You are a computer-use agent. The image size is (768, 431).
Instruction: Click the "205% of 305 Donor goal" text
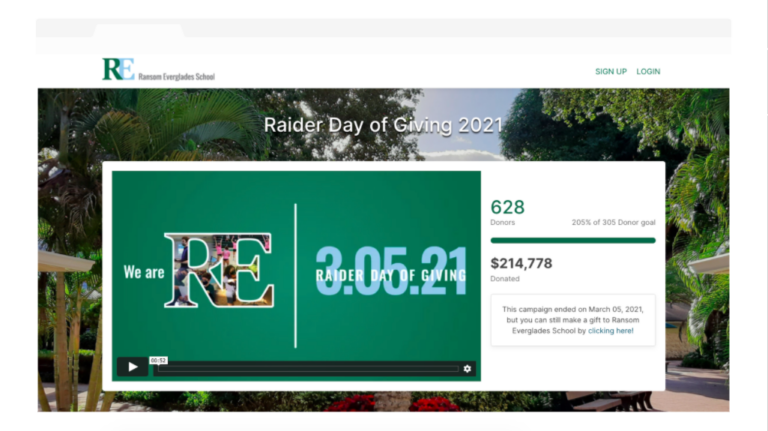[x=613, y=222]
